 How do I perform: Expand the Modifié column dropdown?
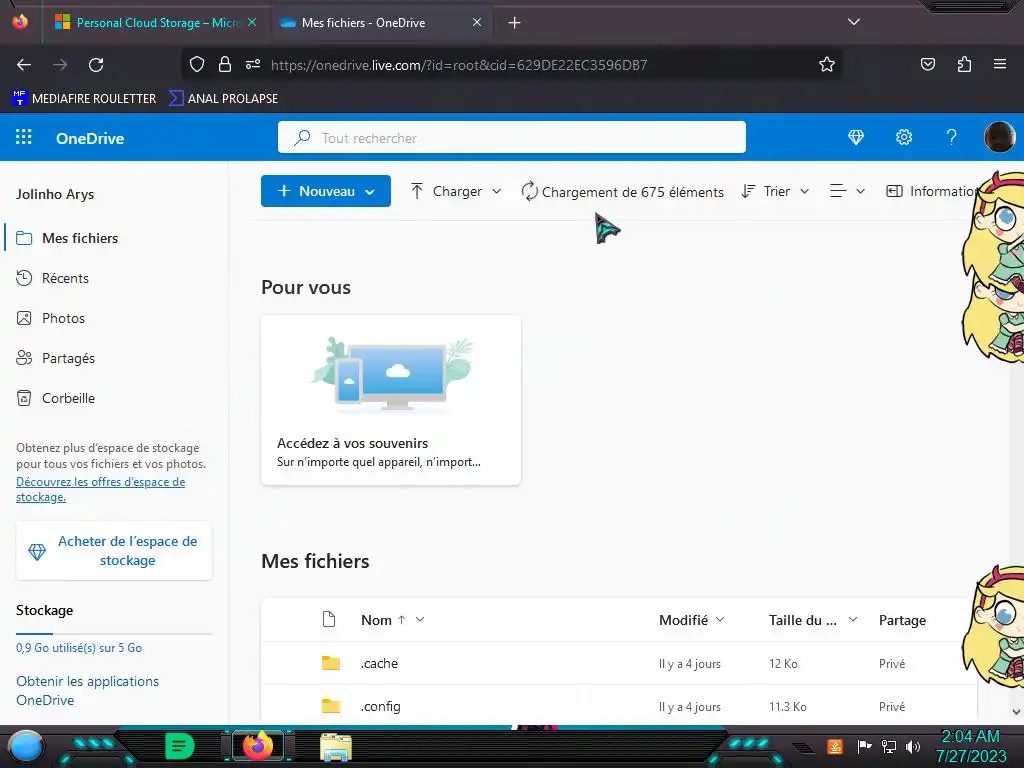tap(720, 620)
